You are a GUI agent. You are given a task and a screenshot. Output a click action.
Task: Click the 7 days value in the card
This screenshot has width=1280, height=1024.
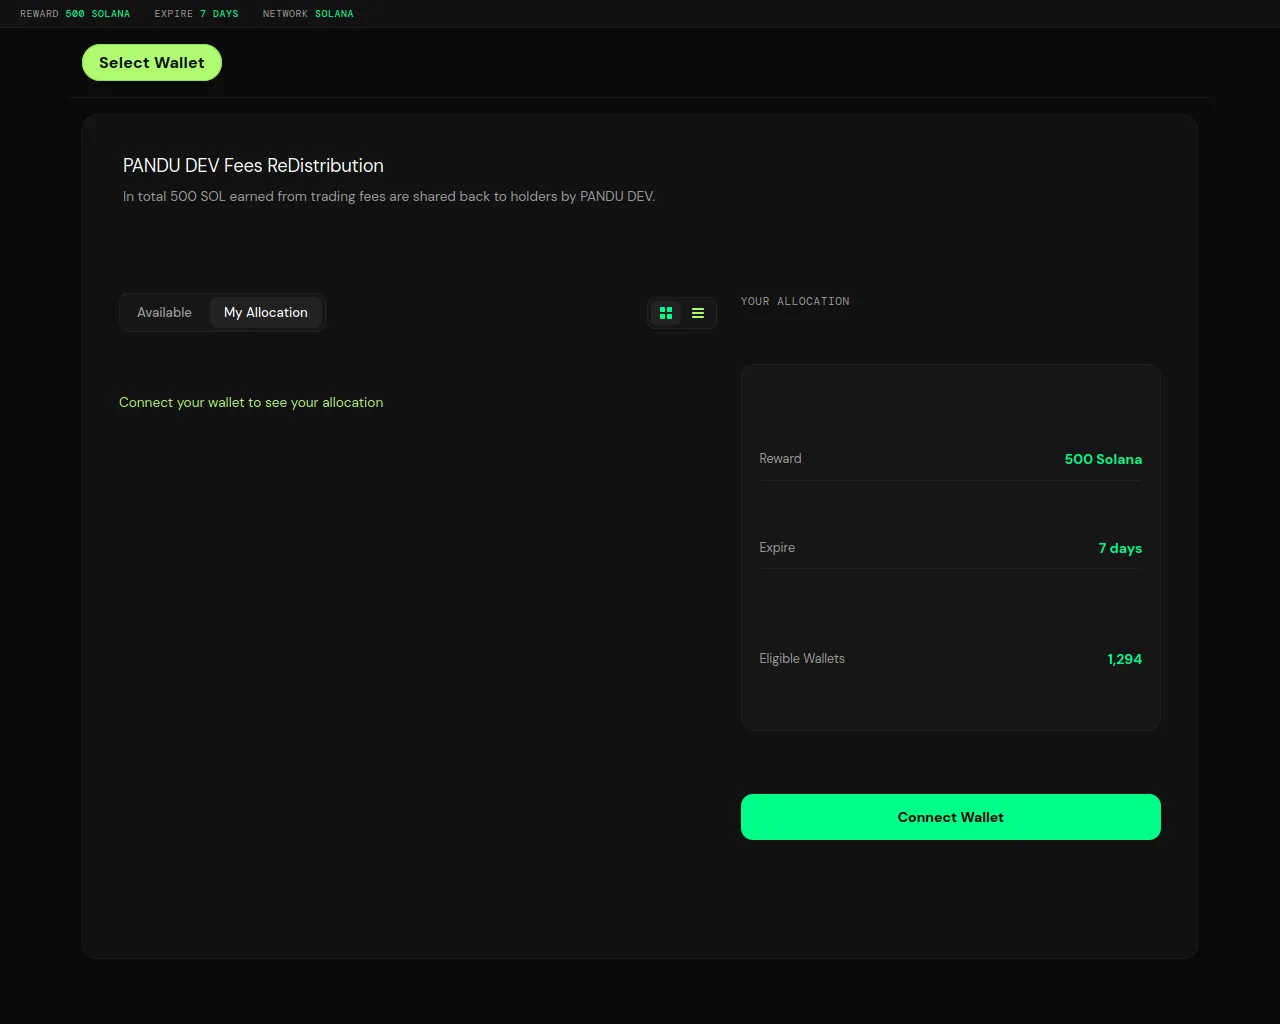pyautogui.click(x=1120, y=549)
